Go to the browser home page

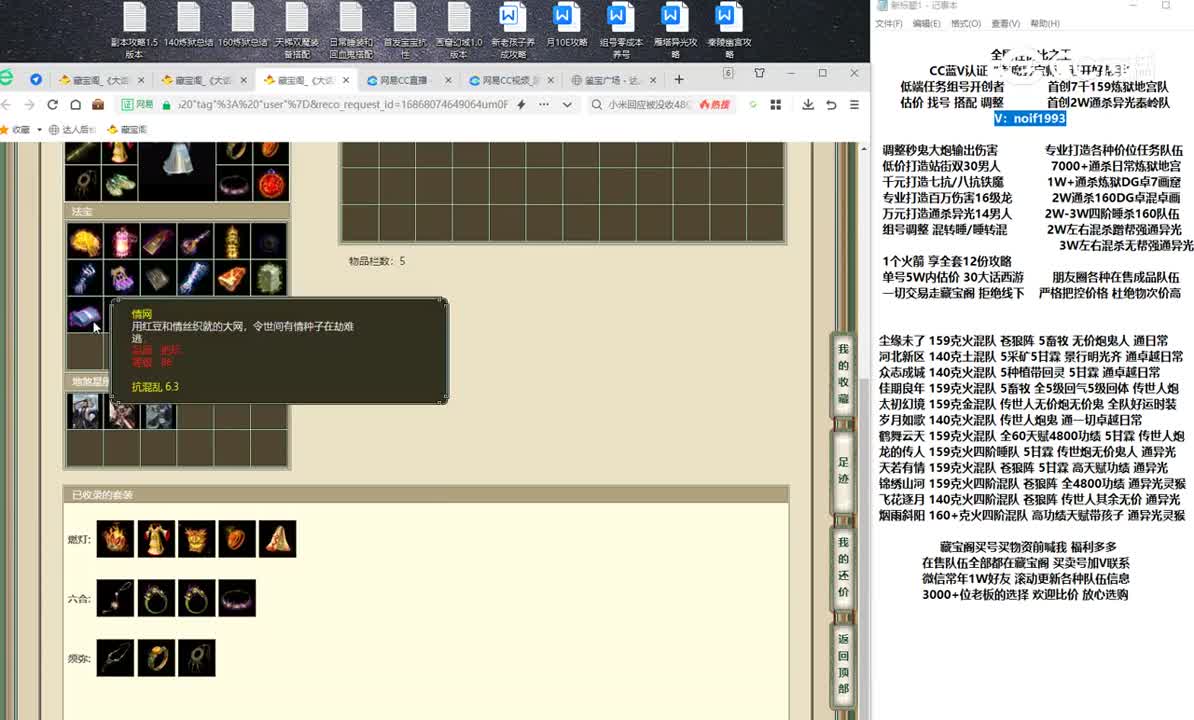(75, 104)
